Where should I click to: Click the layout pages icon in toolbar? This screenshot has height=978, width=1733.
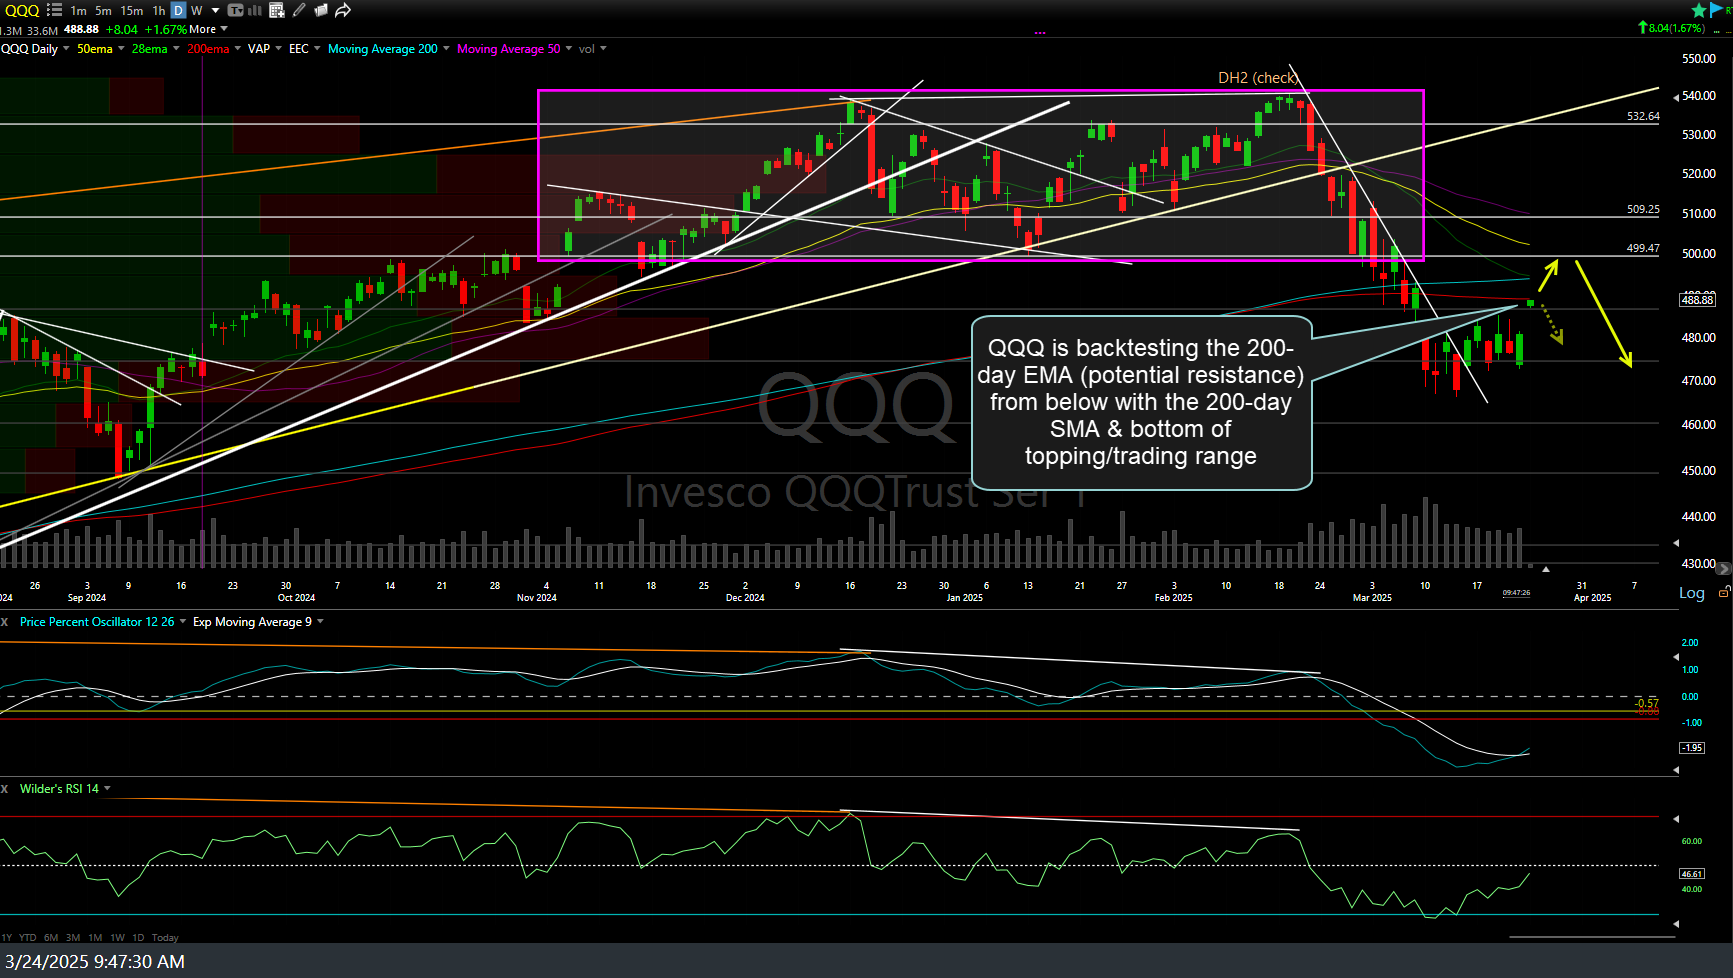coord(321,10)
